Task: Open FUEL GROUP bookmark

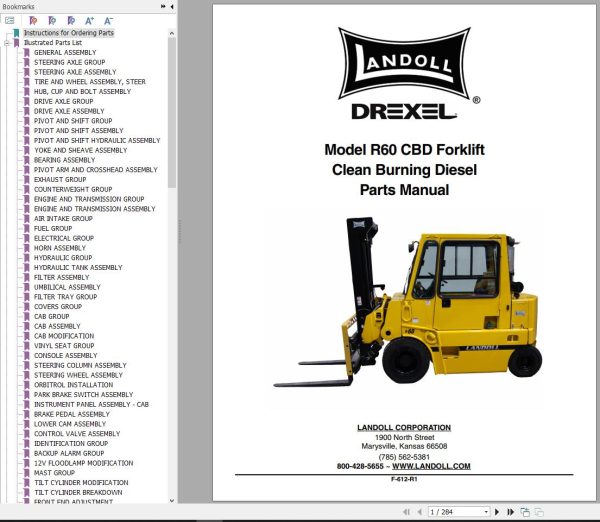Action: pyautogui.click(x=53, y=228)
